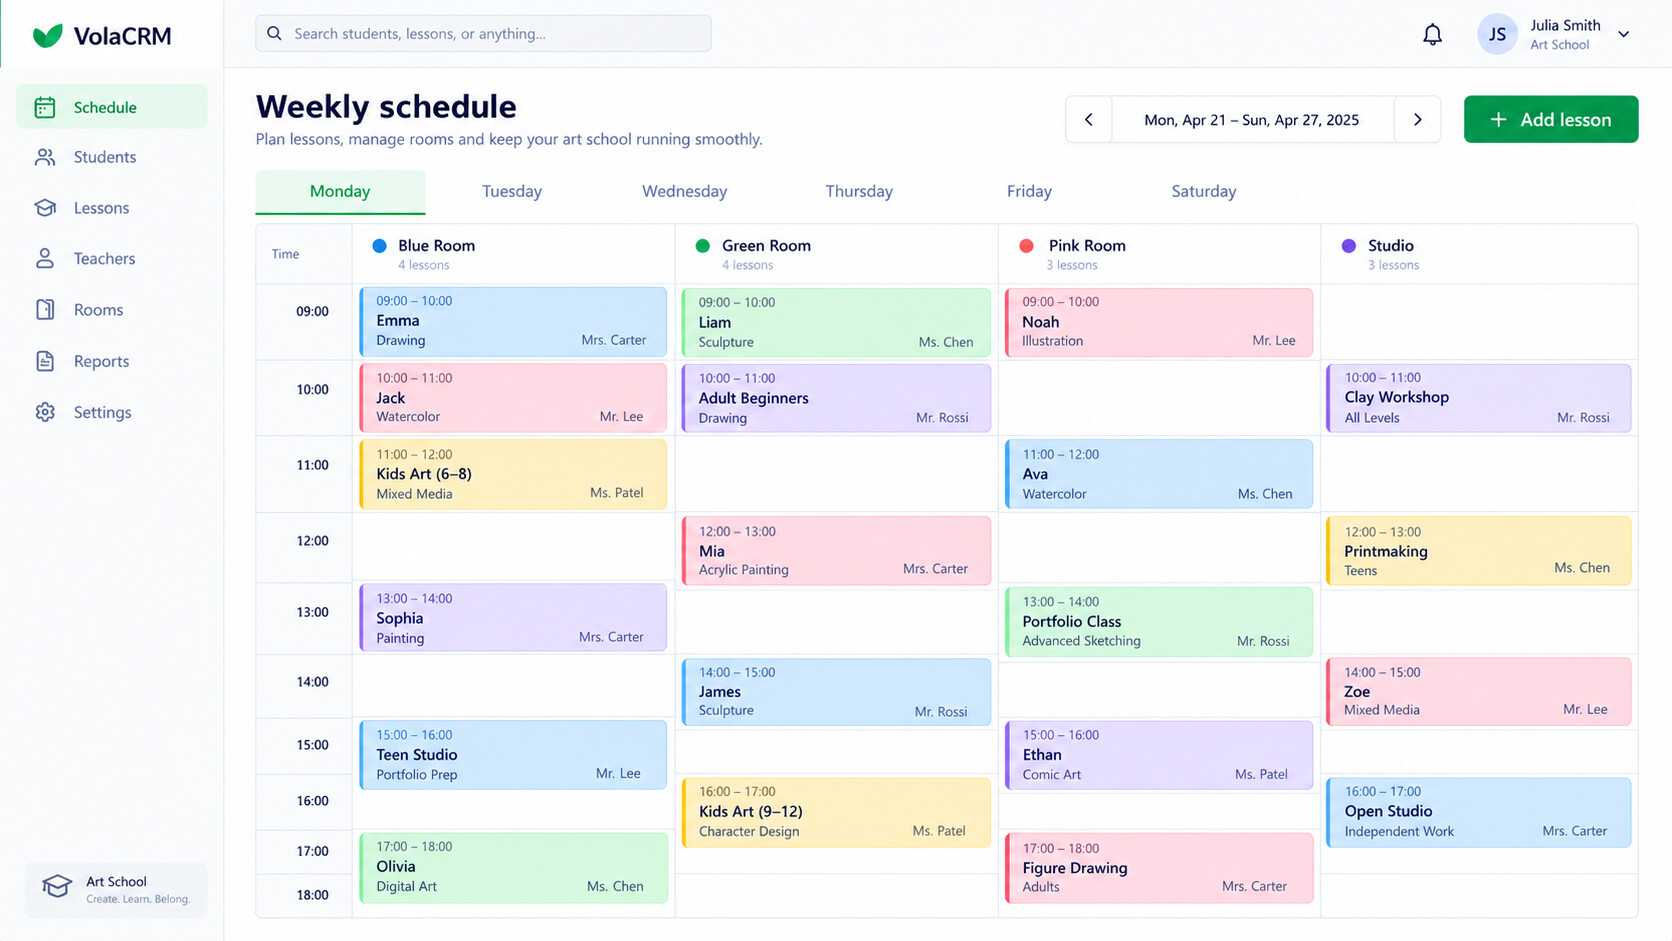Open Jack's Watercolor lesson card
1672x941 pixels.
(x=513, y=398)
